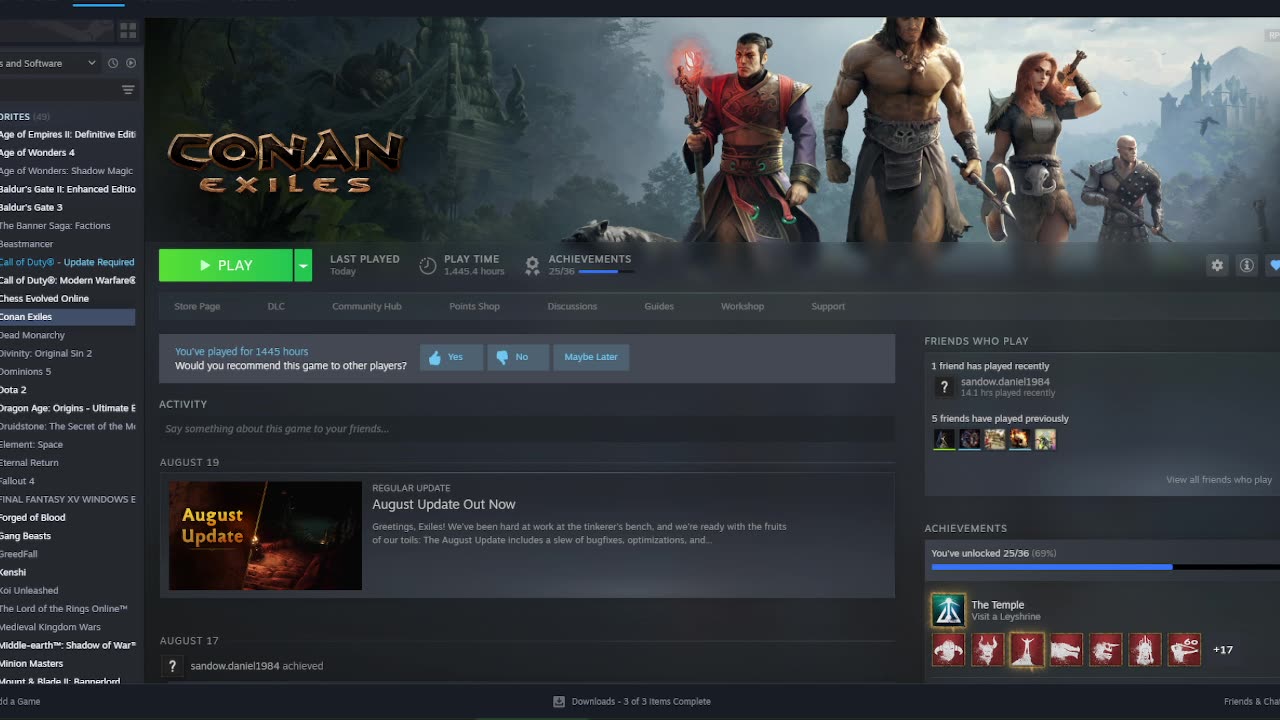Screen dimensions: 1280x720
Task: Click the downloads icon in bottom bar
Action: [559, 702]
